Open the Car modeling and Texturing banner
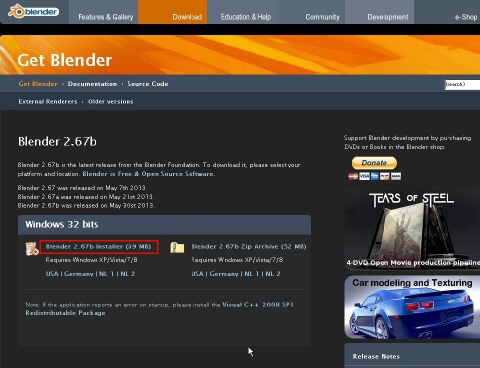Viewport: 480px width, 368px height. tap(412, 307)
